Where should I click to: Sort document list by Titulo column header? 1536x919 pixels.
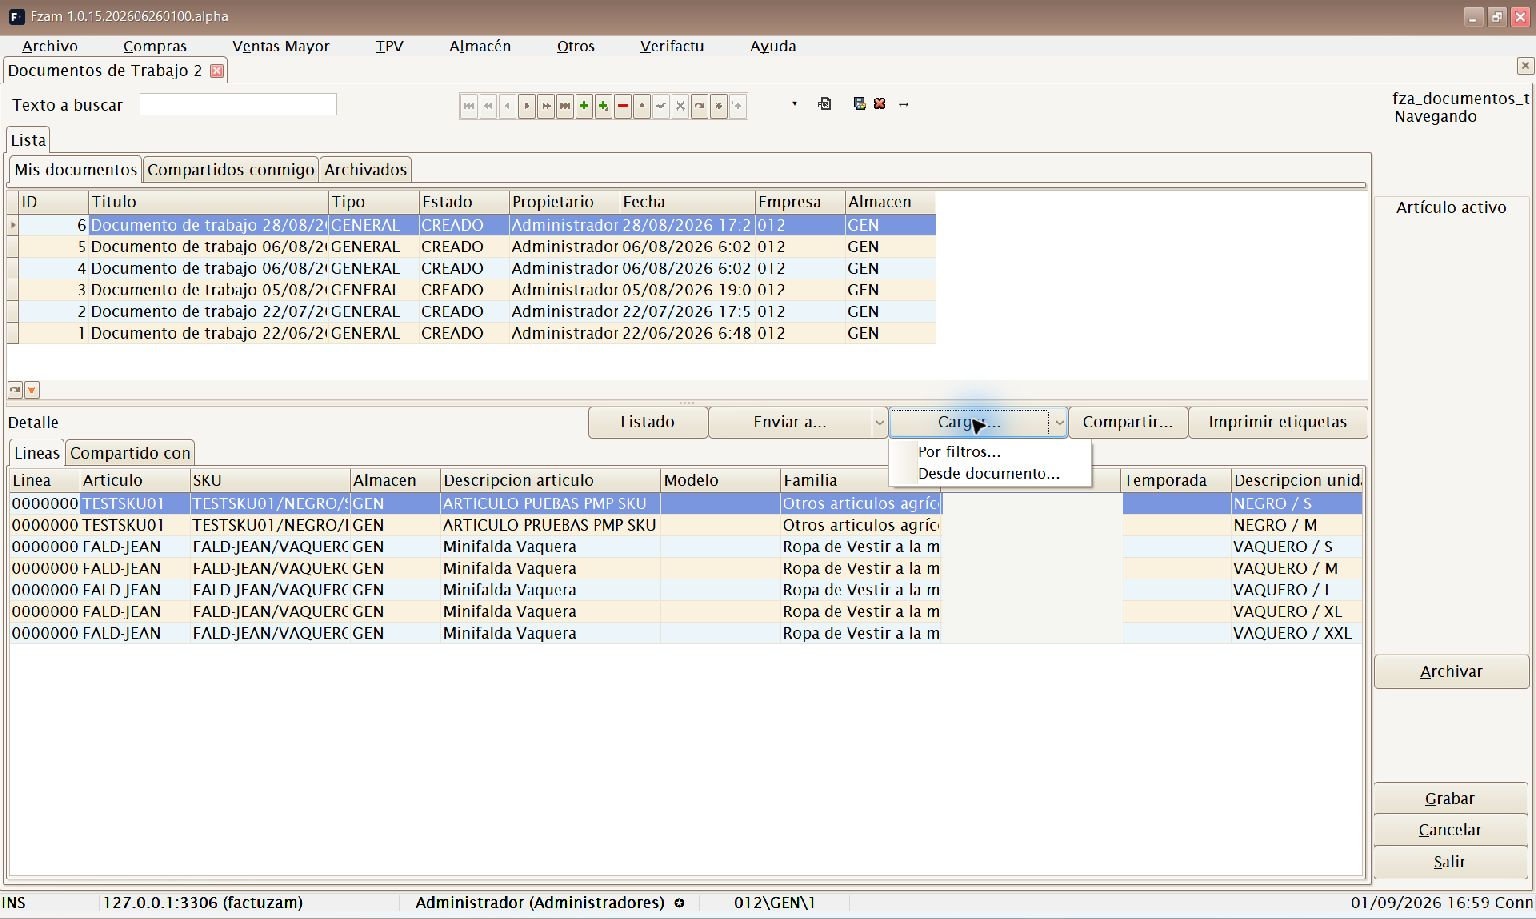tap(208, 202)
